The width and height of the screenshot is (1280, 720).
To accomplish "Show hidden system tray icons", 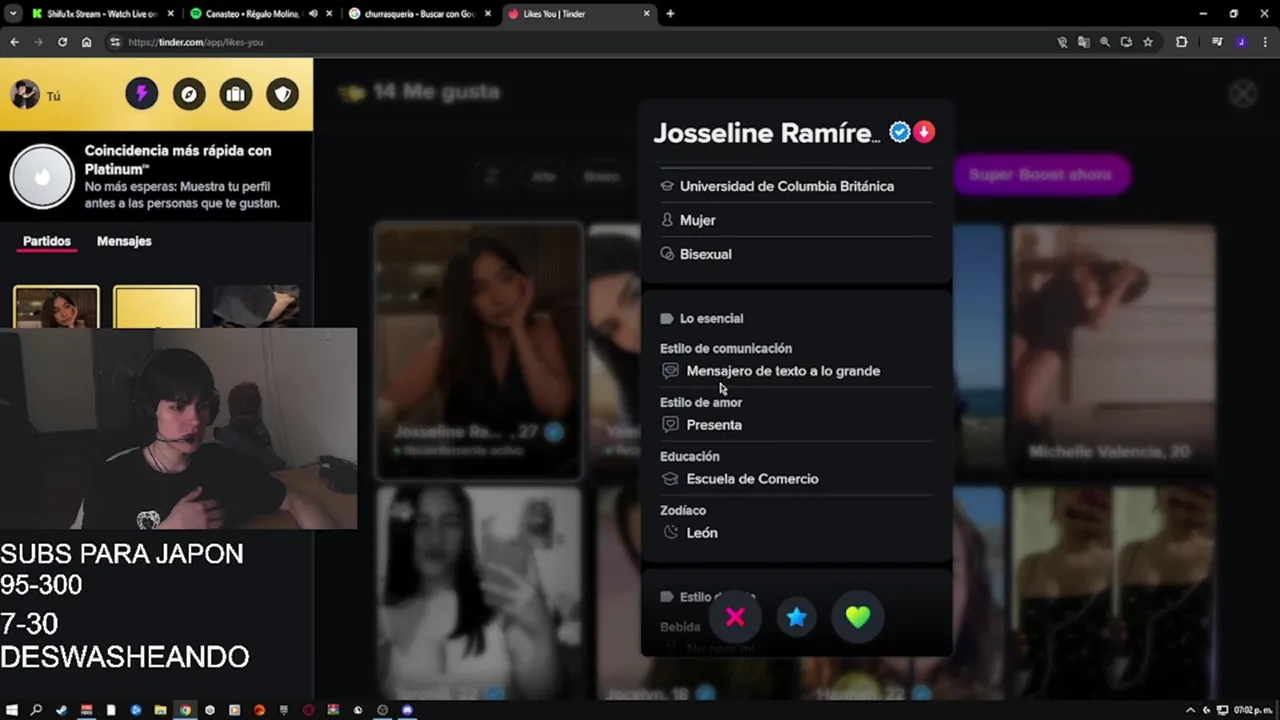I will [1190, 710].
